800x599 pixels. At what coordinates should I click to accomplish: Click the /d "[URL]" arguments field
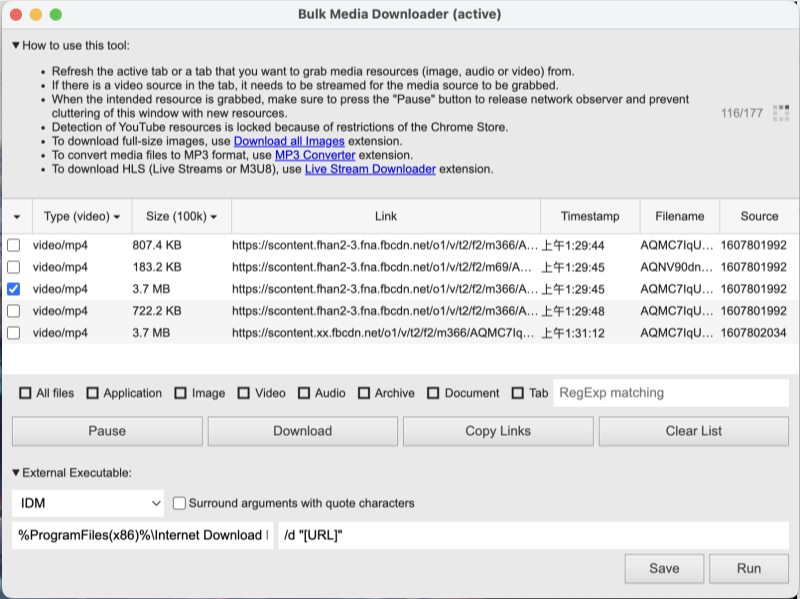[x=534, y=535]
